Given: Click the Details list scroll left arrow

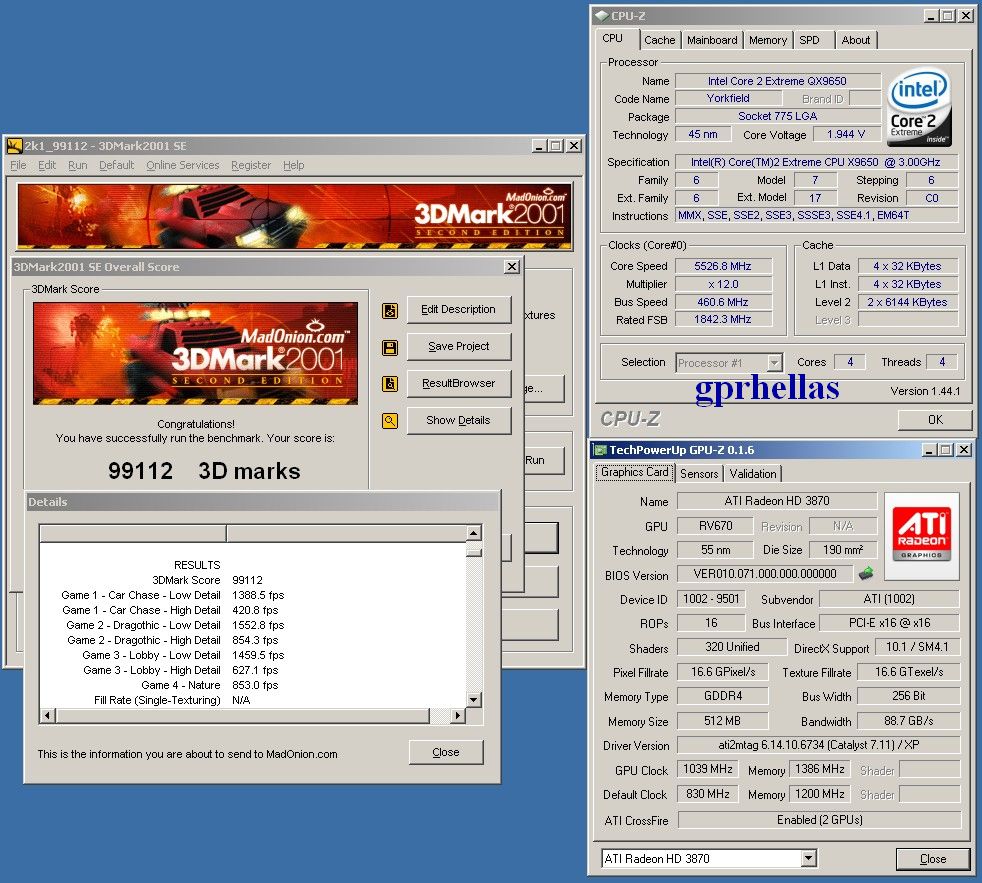Looking at the screenshot, I should point(48,715).
